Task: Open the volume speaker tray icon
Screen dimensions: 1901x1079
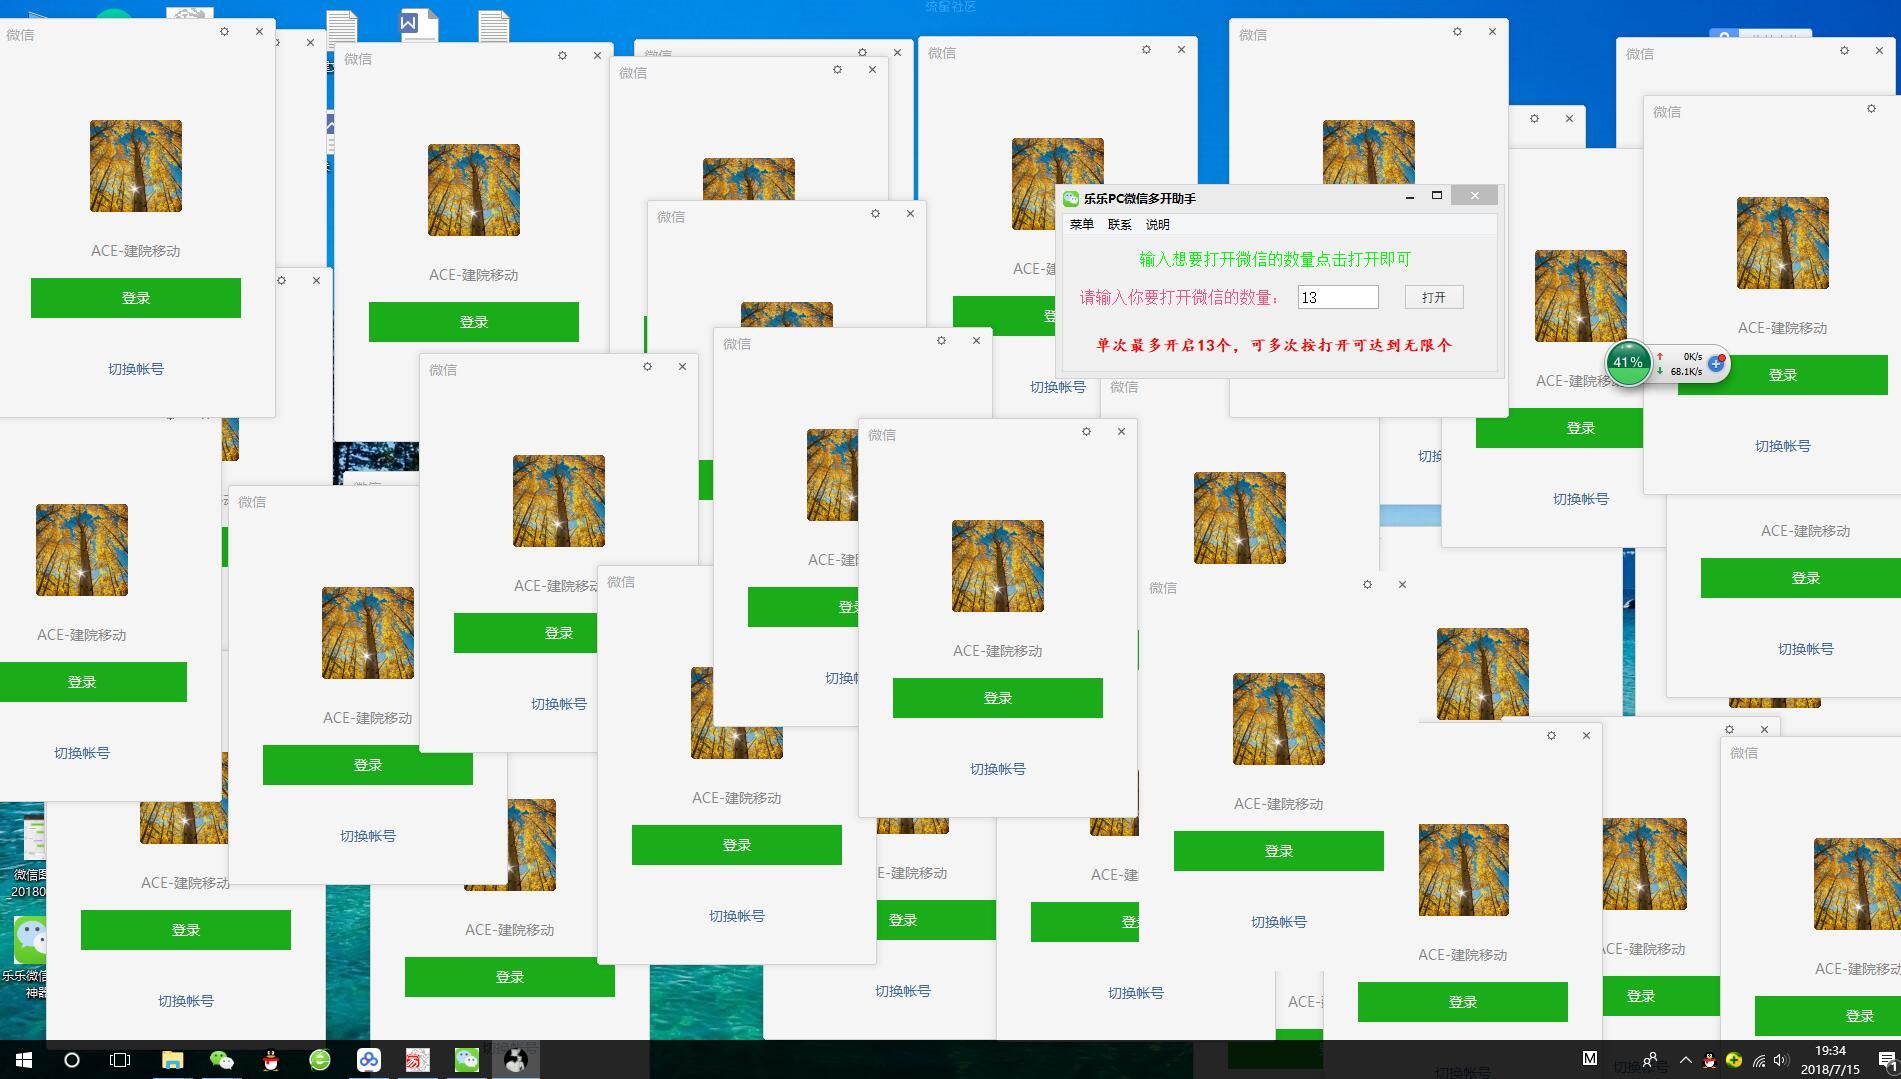Action: click(1783, 1061)
